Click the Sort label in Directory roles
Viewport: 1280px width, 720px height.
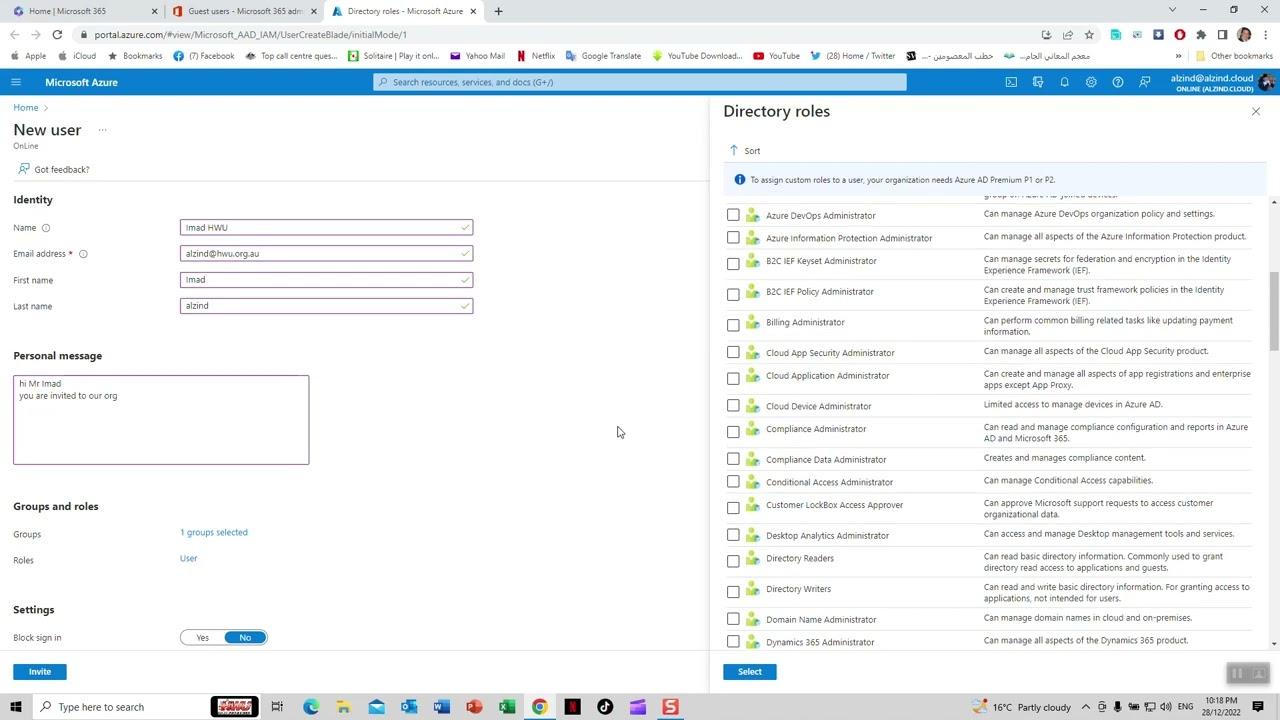click(752, 151)
